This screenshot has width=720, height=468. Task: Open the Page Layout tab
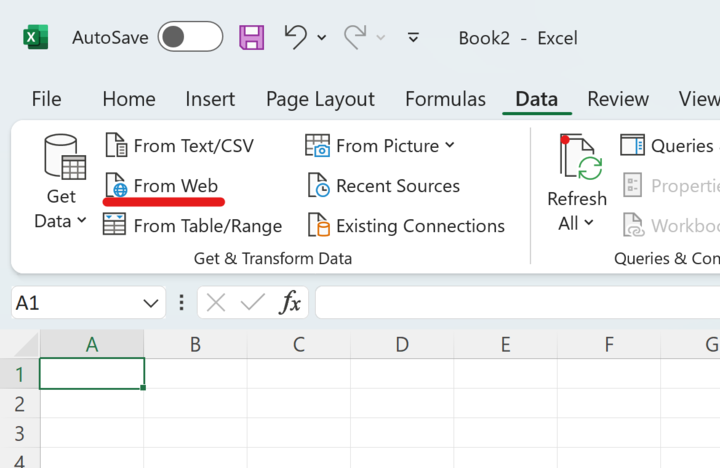pyautogui.click(x=320, y=99)
